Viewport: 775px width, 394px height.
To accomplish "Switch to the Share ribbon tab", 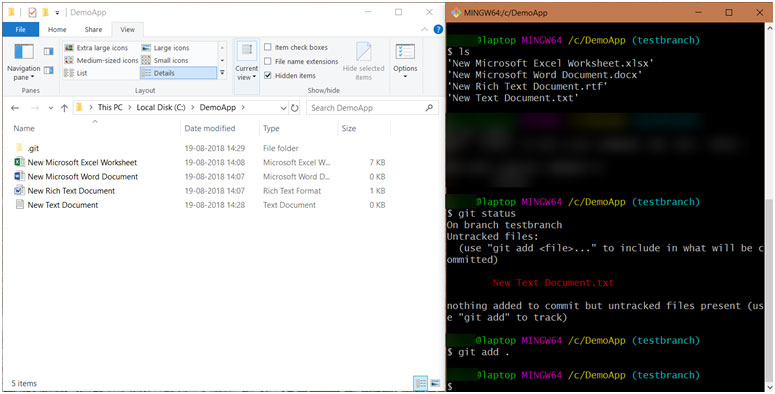I will [93, 30].
